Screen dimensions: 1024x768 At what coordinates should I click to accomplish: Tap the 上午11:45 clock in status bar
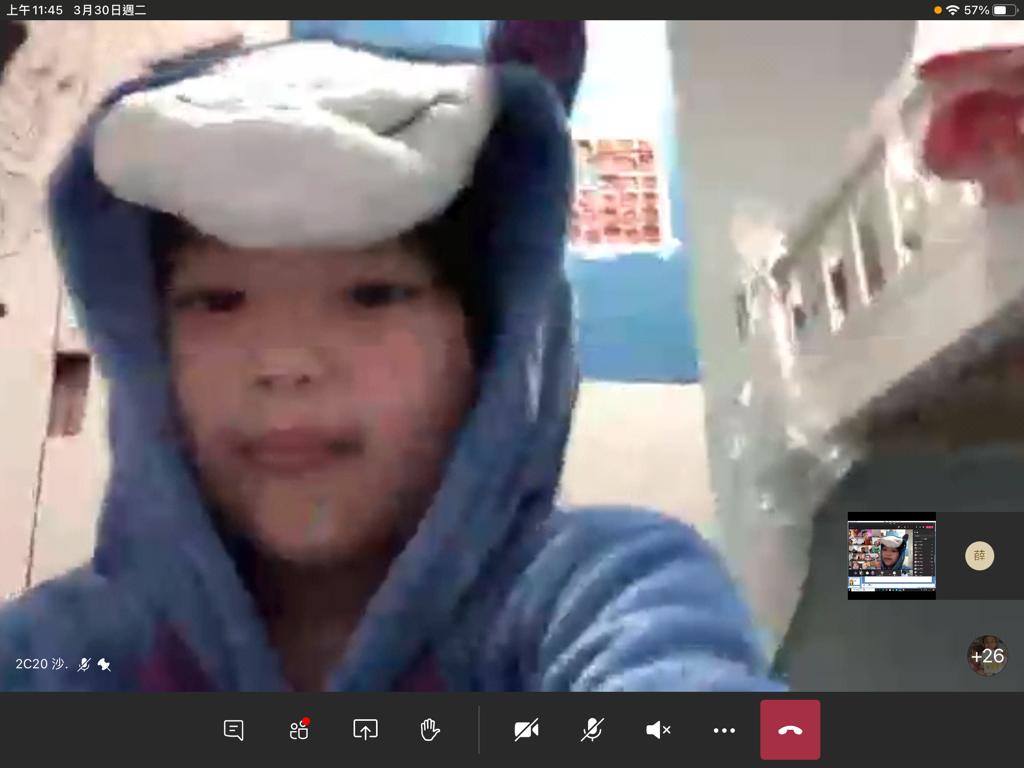tap(35, 10)
